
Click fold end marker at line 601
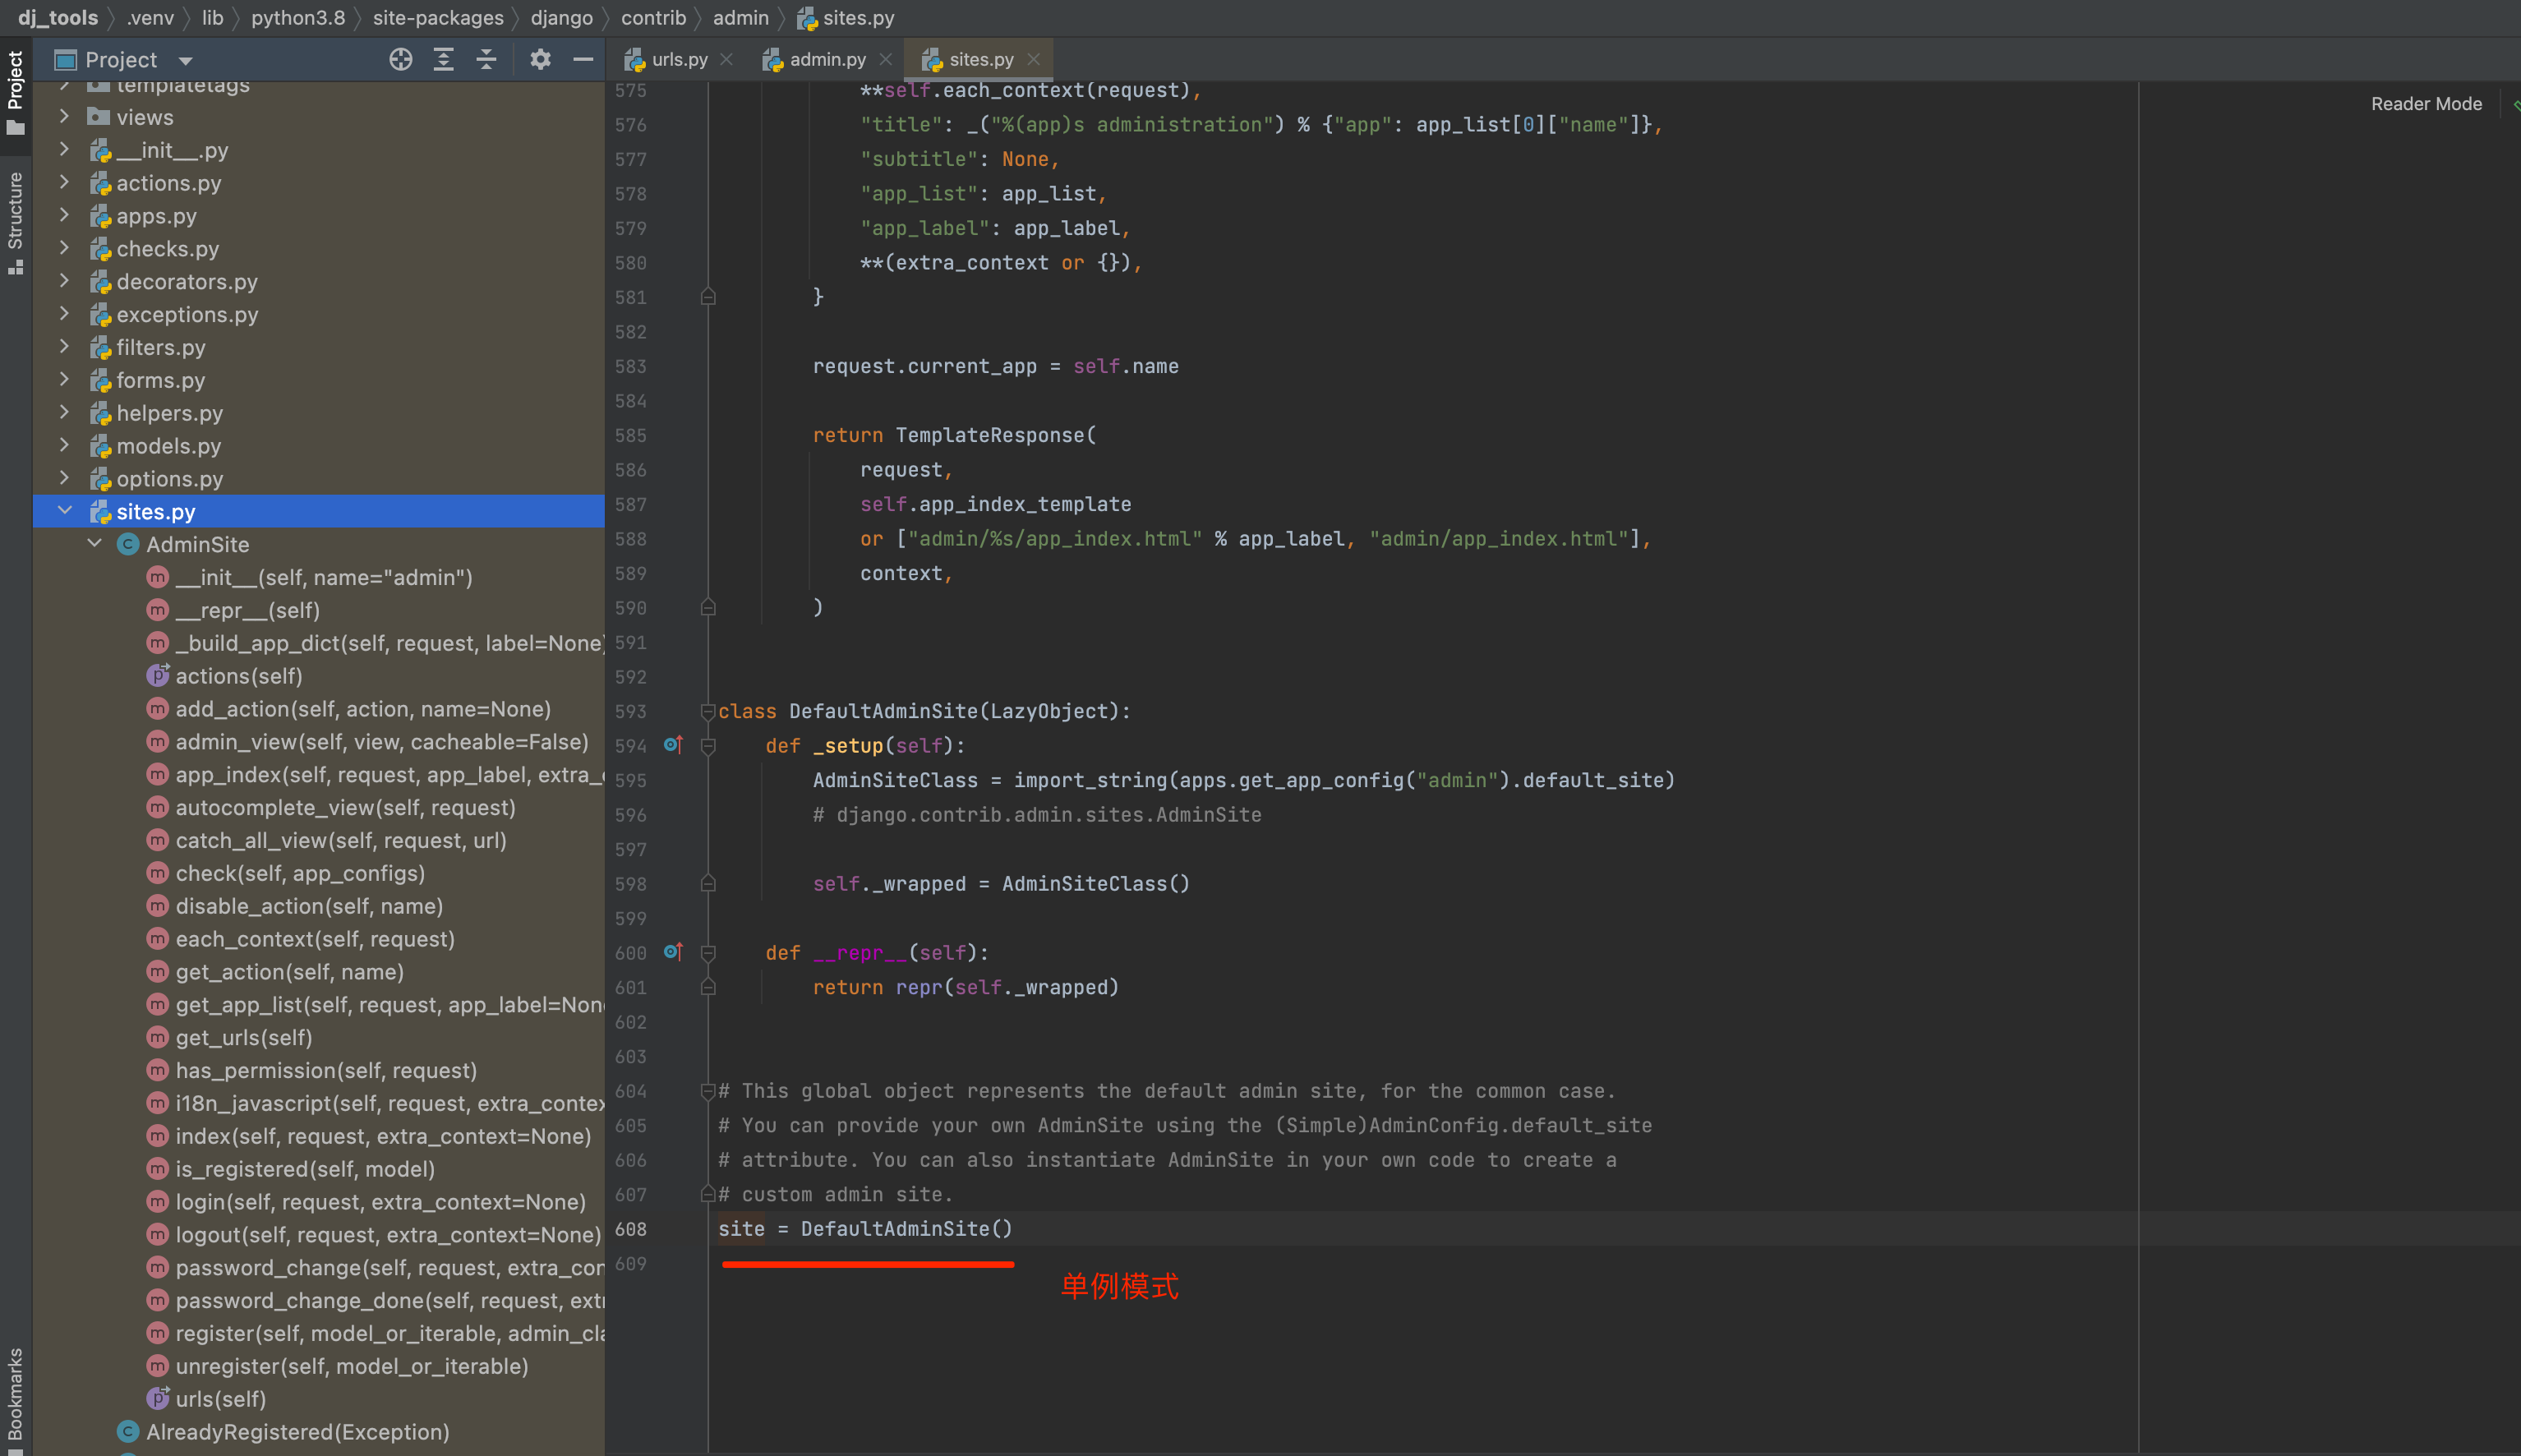708,988
